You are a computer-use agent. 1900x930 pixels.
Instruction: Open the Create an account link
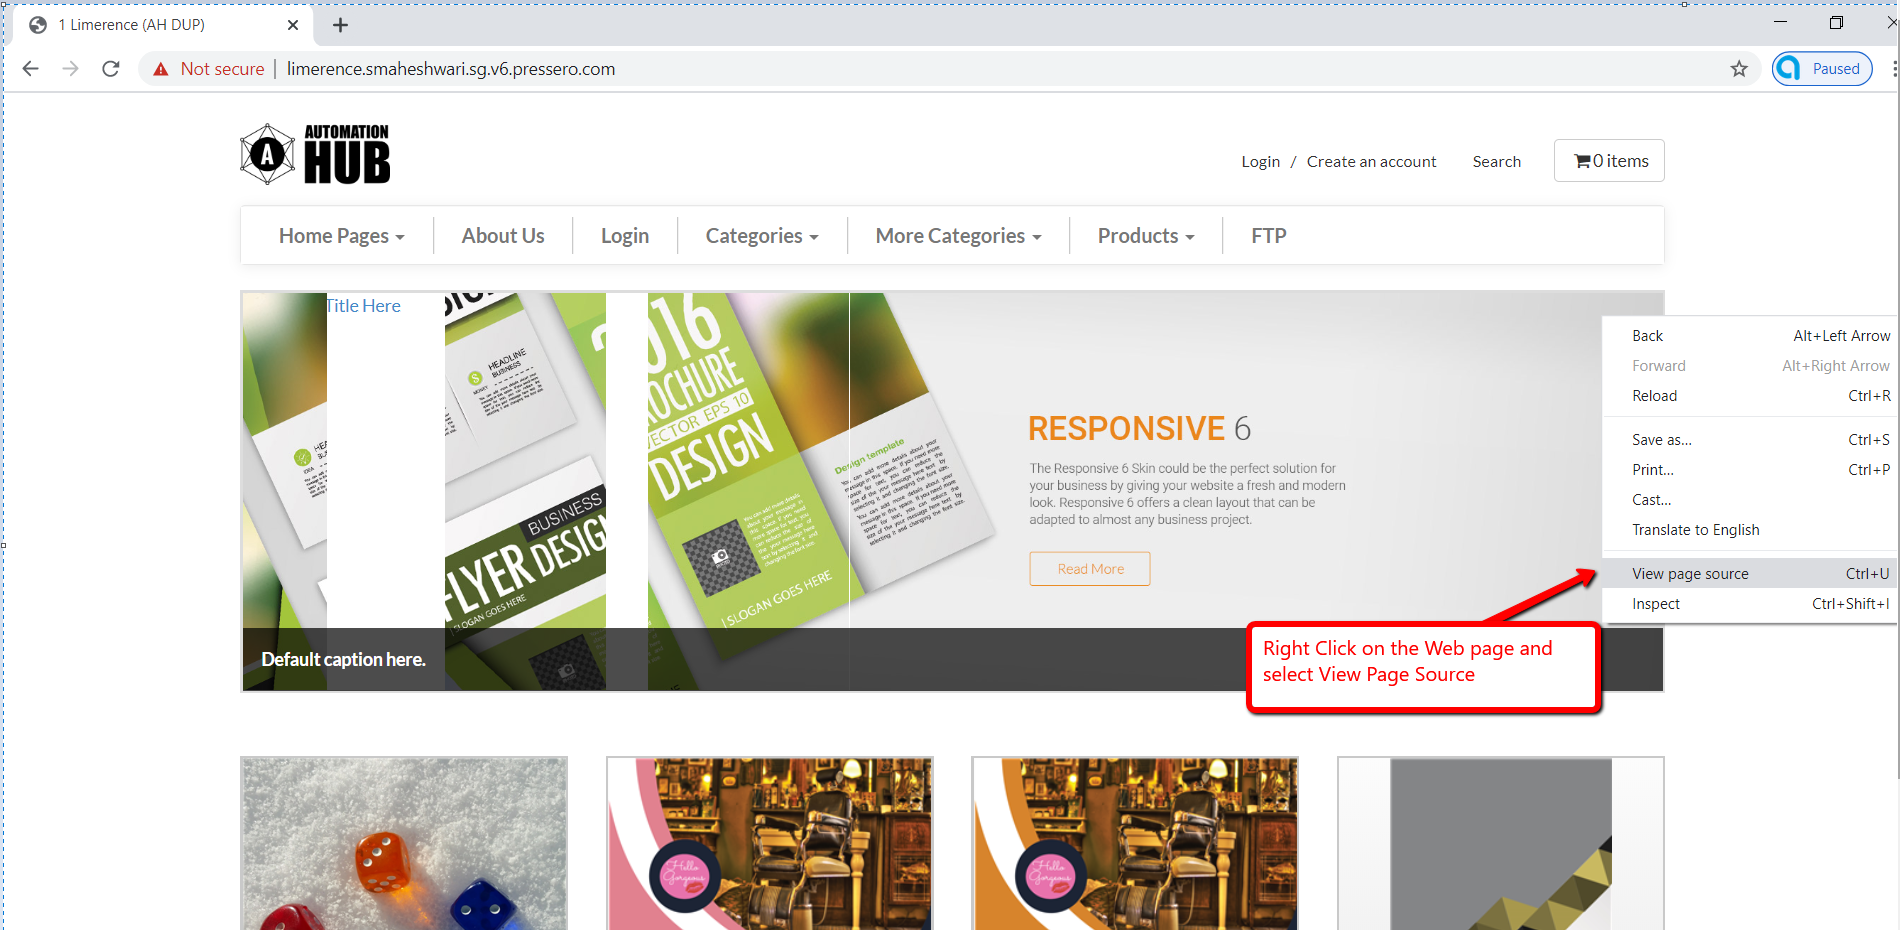1371,161
